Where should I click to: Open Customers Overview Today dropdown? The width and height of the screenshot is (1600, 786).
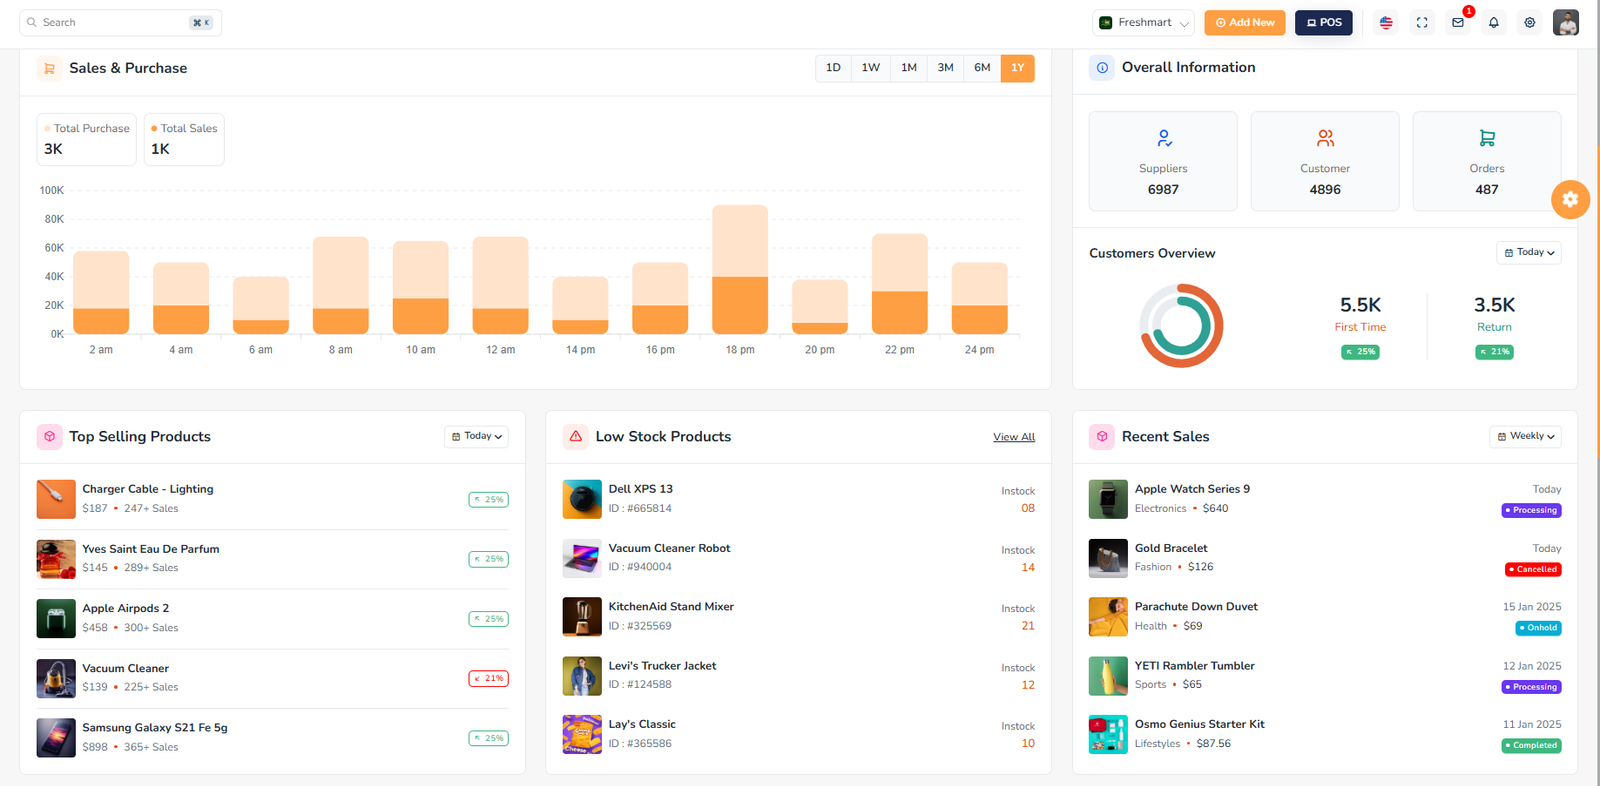[1528, 252]
